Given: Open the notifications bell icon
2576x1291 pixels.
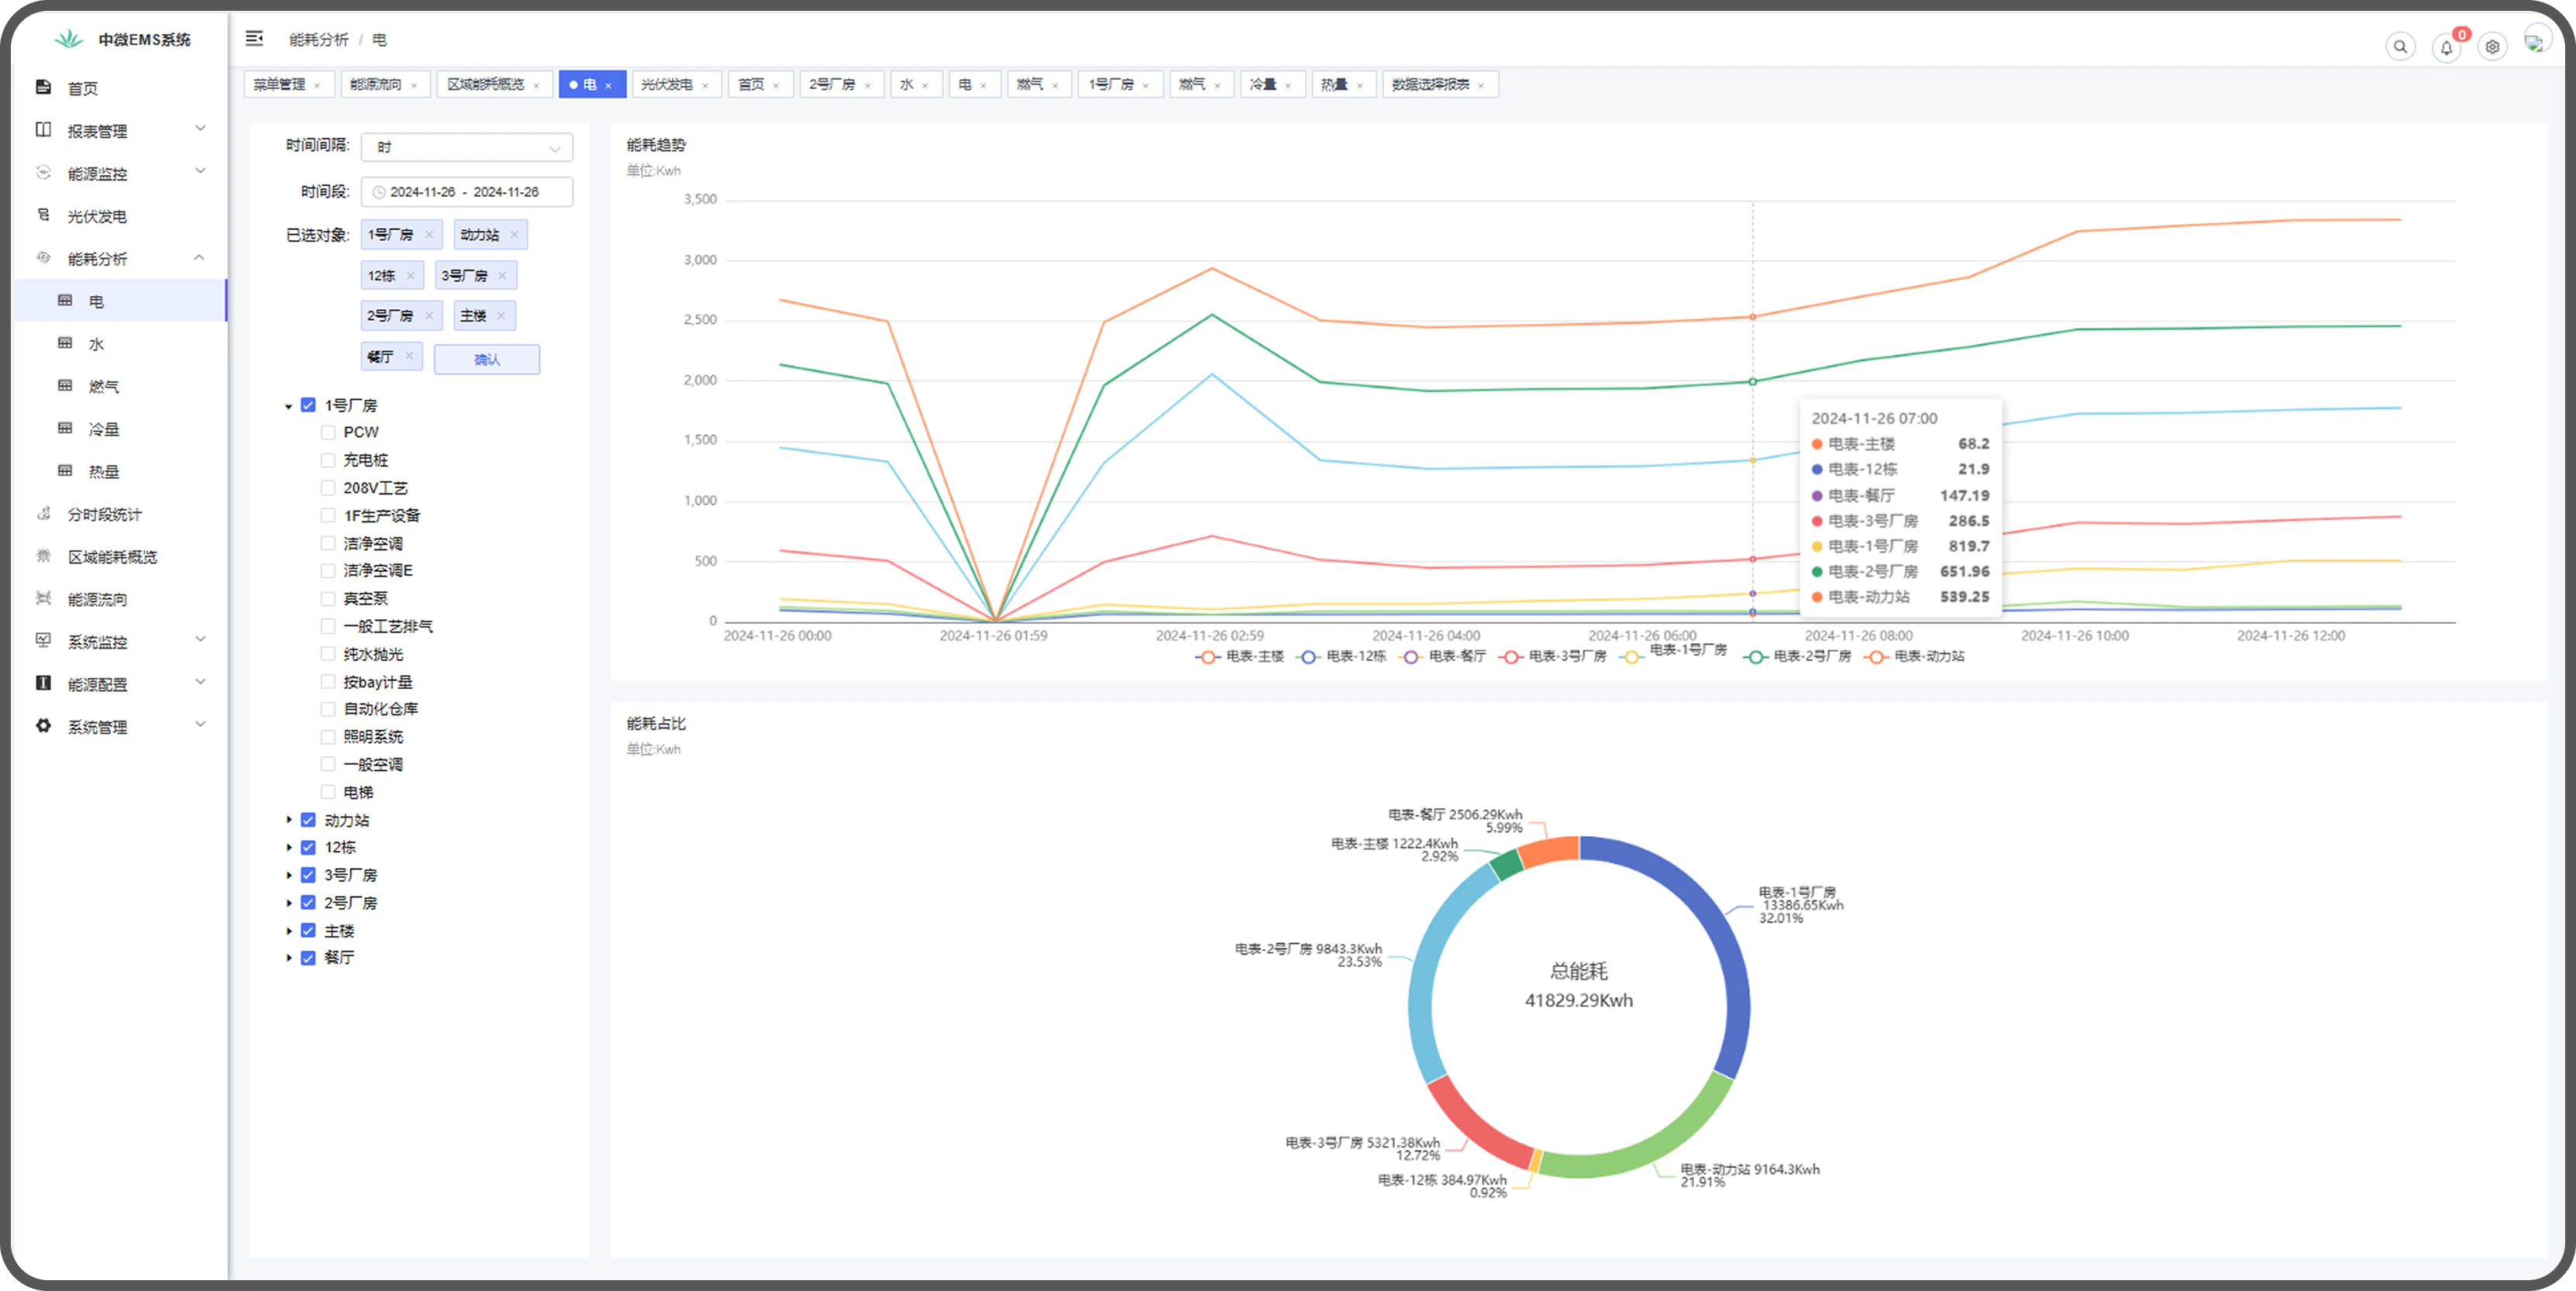Looking at the screenshot, I should pyautogui.click(x=2446, y=47).
